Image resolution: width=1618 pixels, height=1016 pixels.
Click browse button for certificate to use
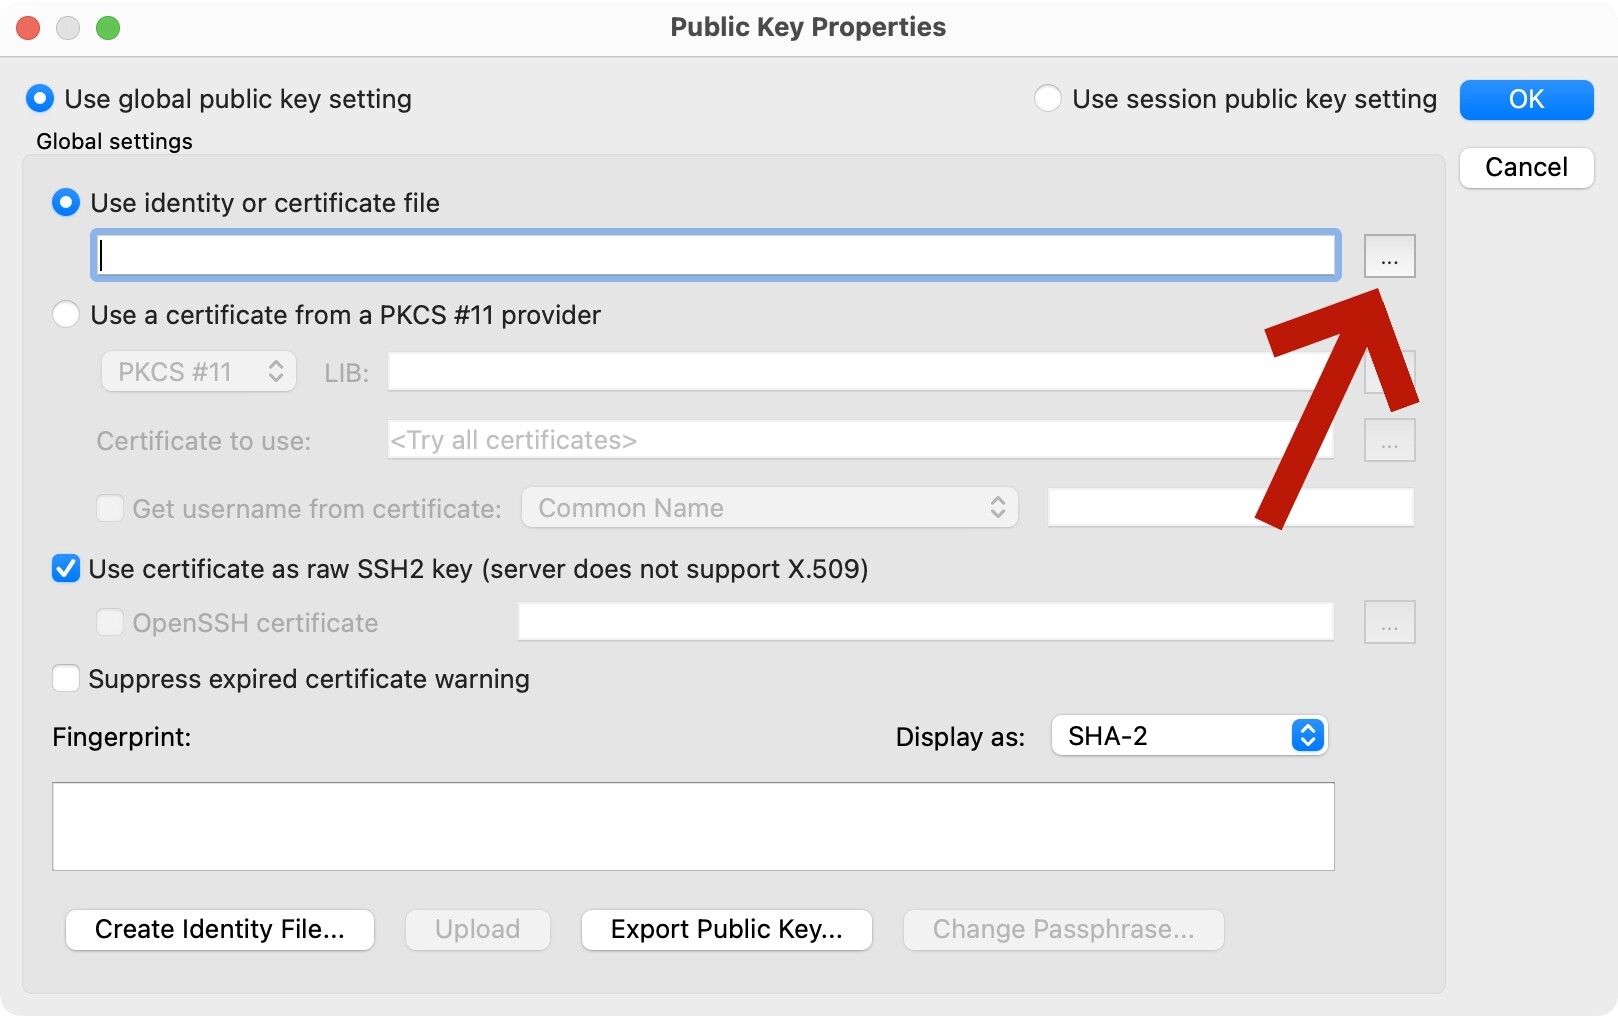point(1389,441)
